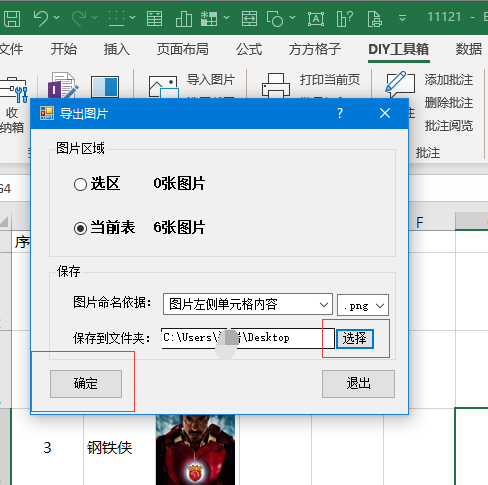Click the Undo arrow icon
Screen dimensions: 488x485
pyautogui.click(x=41, y=18)
